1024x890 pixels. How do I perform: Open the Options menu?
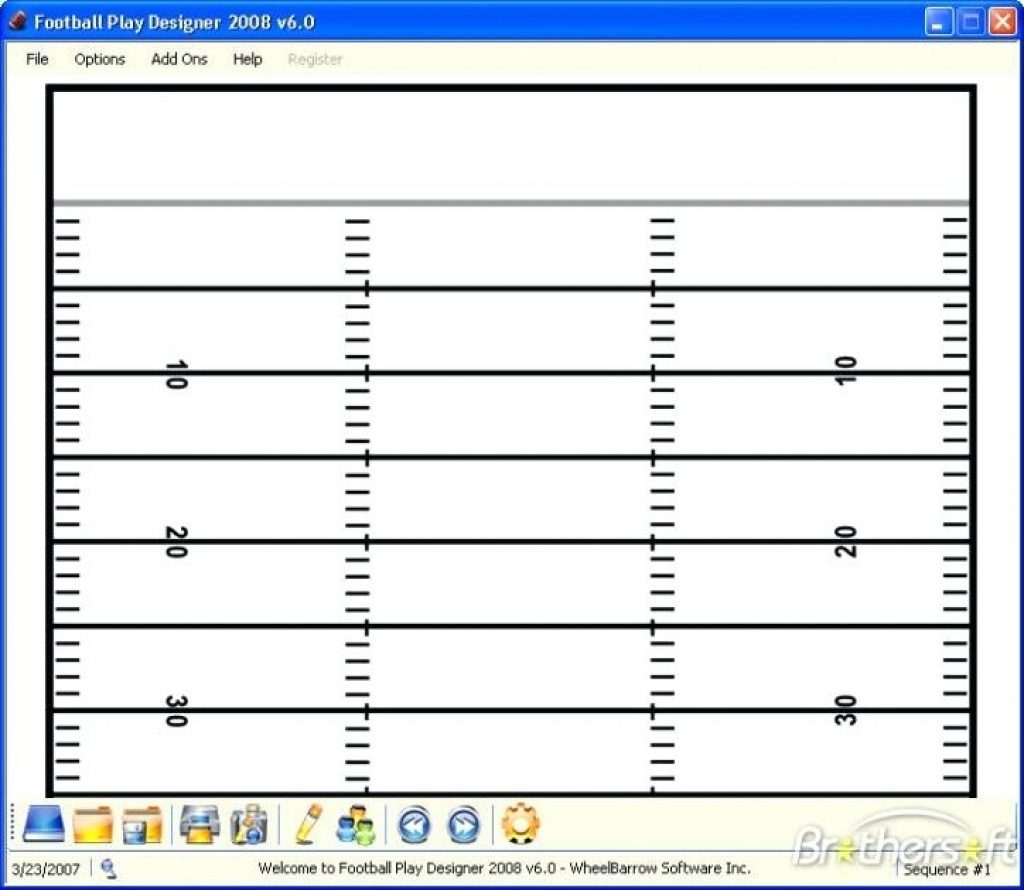[x=99, y=59]
